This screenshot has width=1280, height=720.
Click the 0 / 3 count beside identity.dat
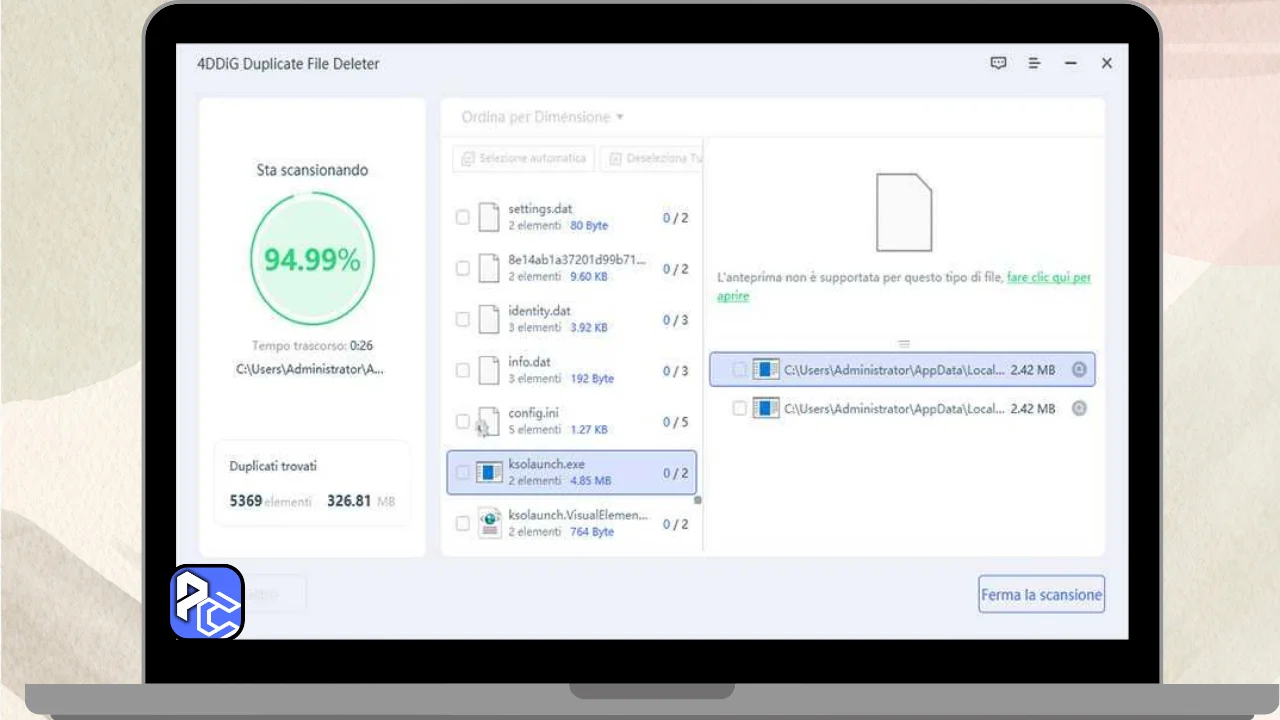tap(676, 319)
